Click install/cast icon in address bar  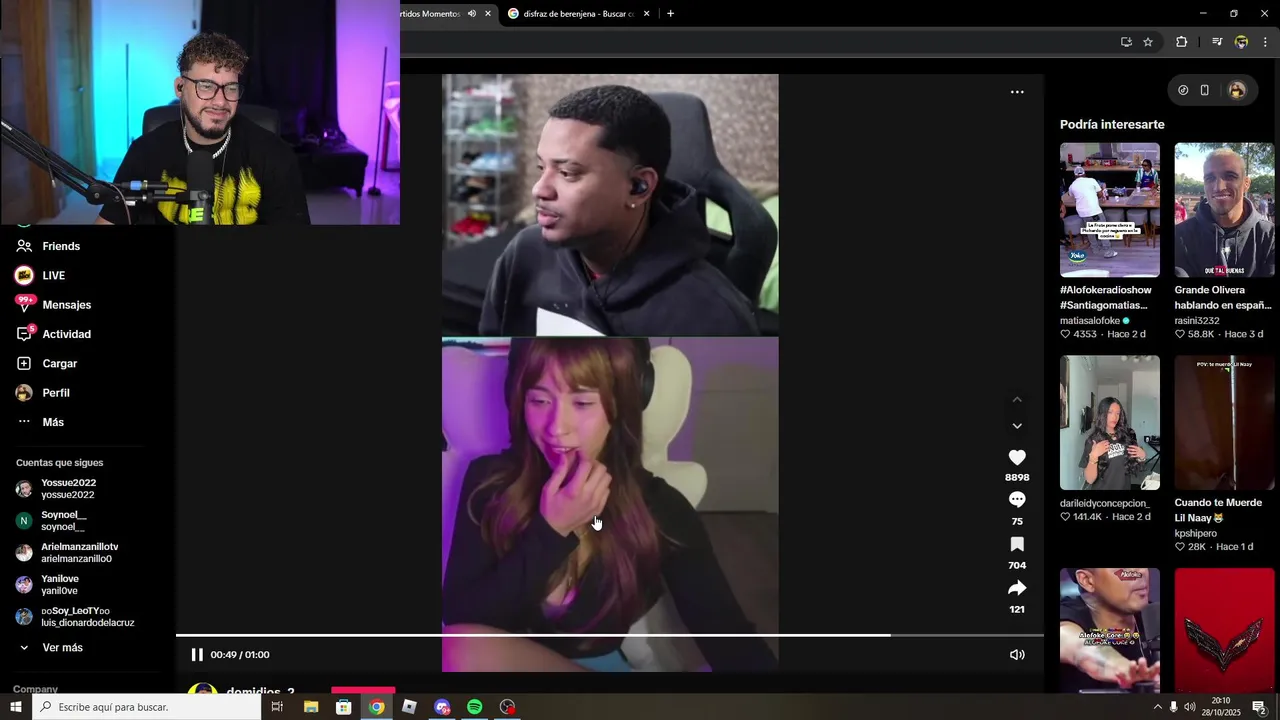(x=1126, y=42)
